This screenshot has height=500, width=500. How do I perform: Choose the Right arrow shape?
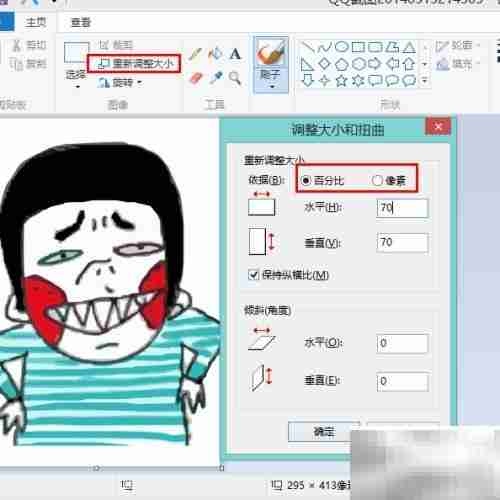(x=375, y=64)
